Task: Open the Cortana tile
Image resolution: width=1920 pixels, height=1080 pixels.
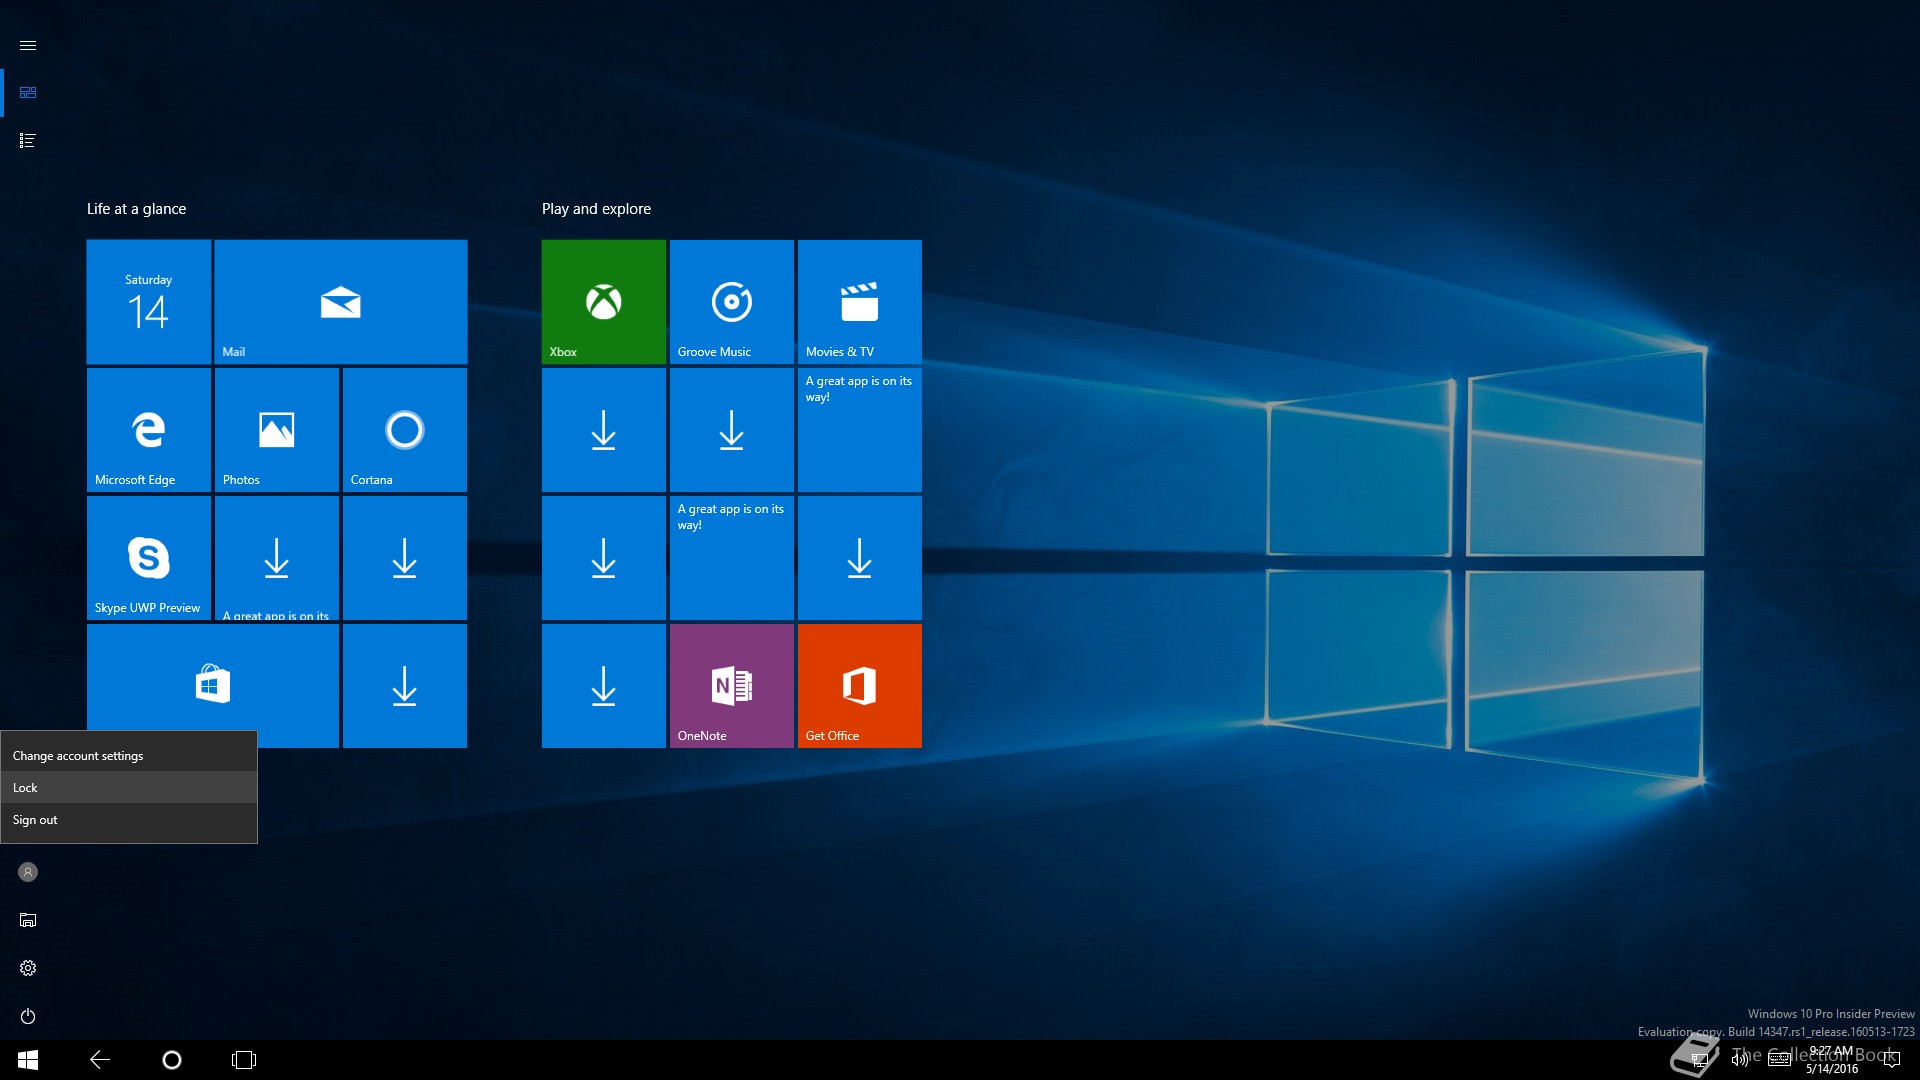Action: click(405, 430)
